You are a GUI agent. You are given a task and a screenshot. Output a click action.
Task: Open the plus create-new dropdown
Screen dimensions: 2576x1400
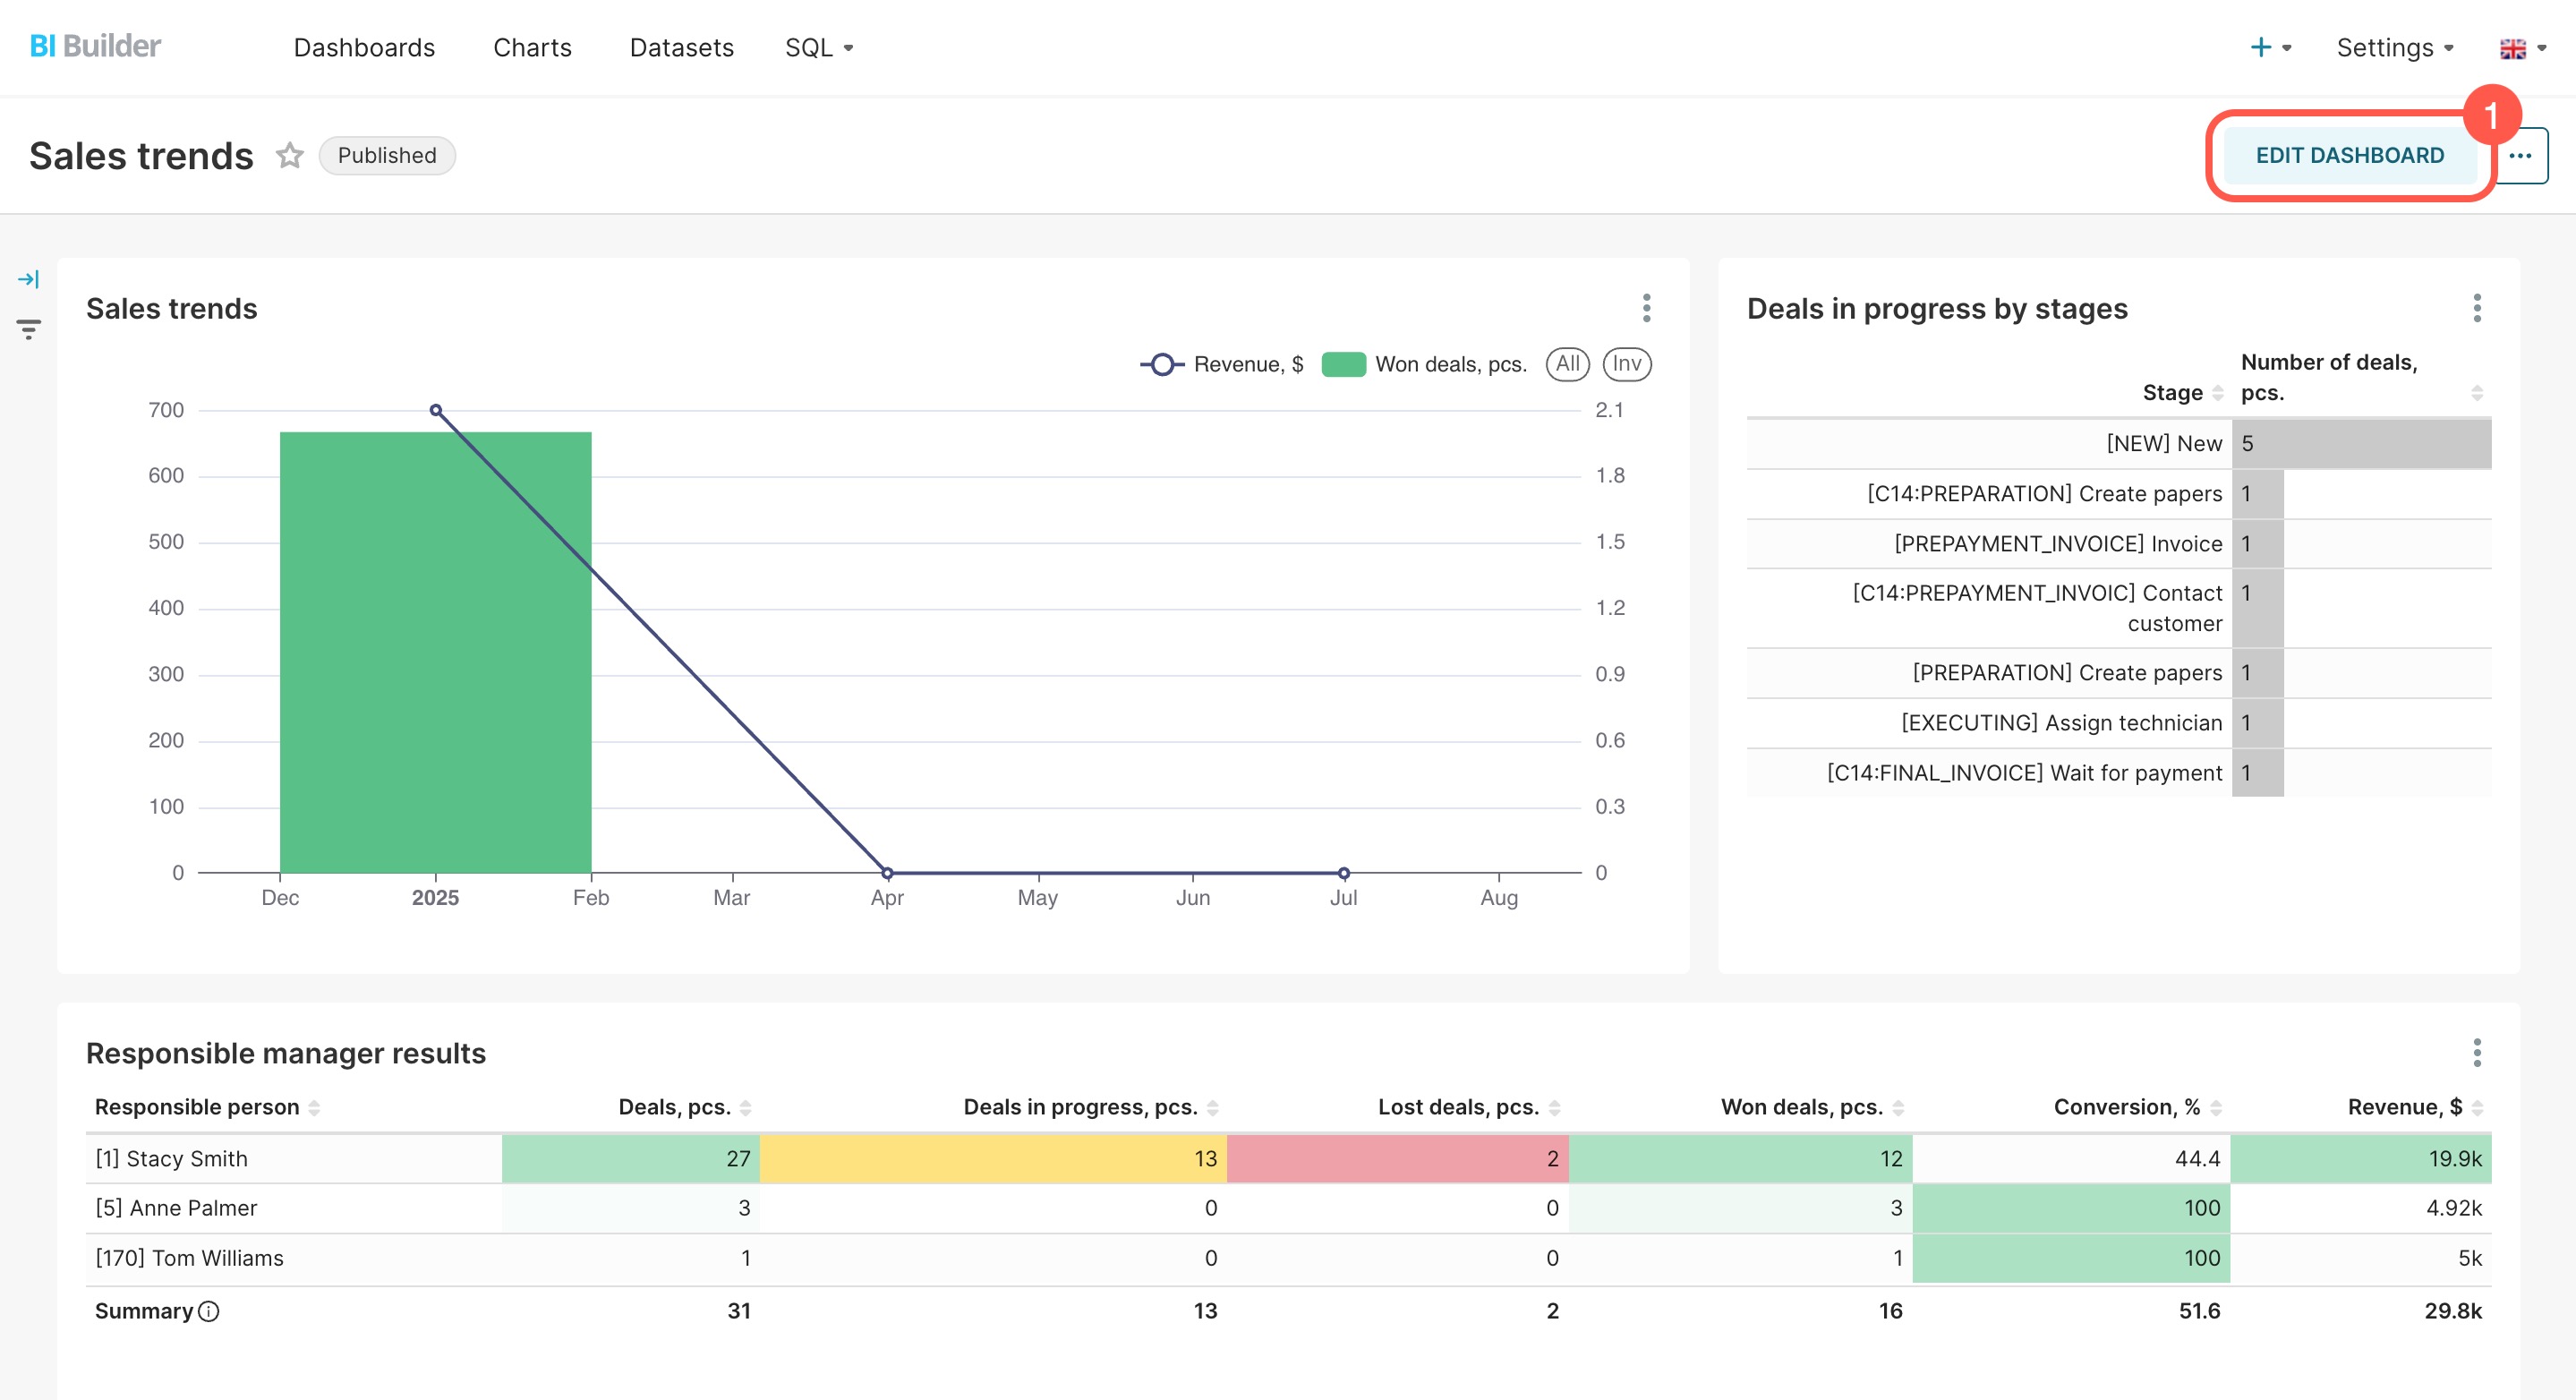point(2270,47)
